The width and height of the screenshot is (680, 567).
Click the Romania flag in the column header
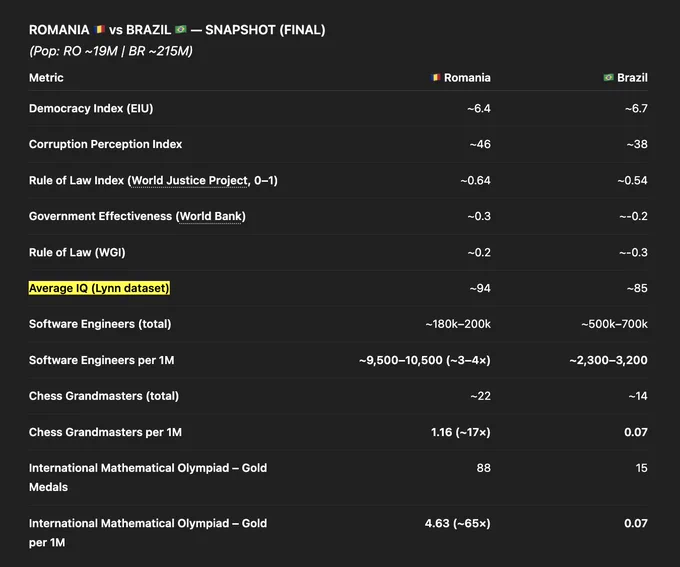point(436,78)
